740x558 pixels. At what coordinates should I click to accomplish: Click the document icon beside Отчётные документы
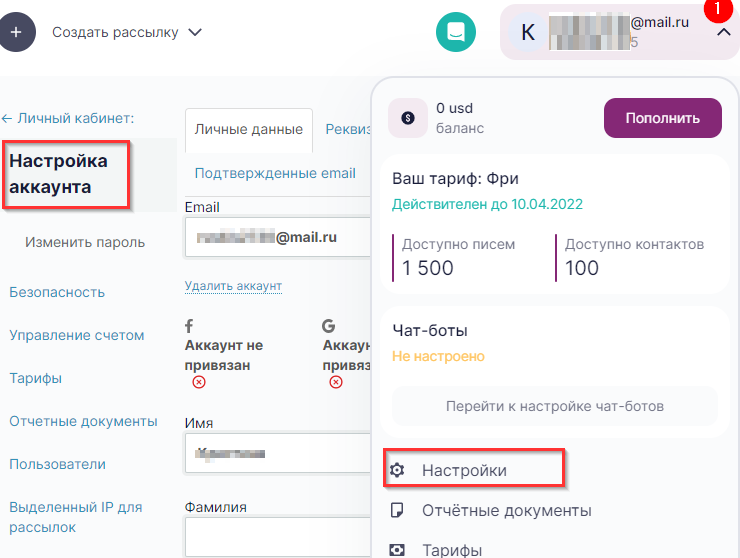tap(397, 510)
